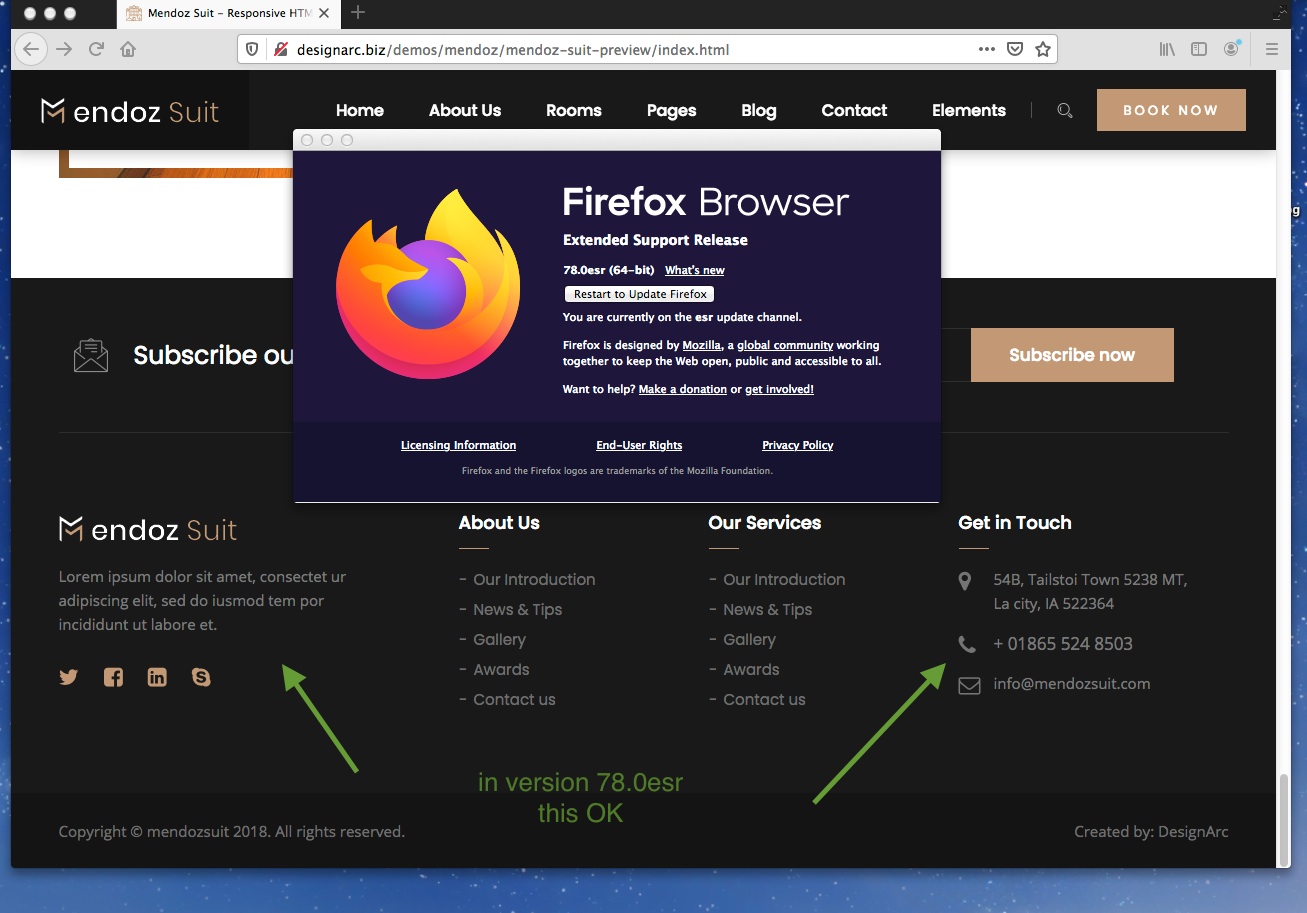Click the map pin icon beside the address
The image size is (1307, 913).
[965, 581]
